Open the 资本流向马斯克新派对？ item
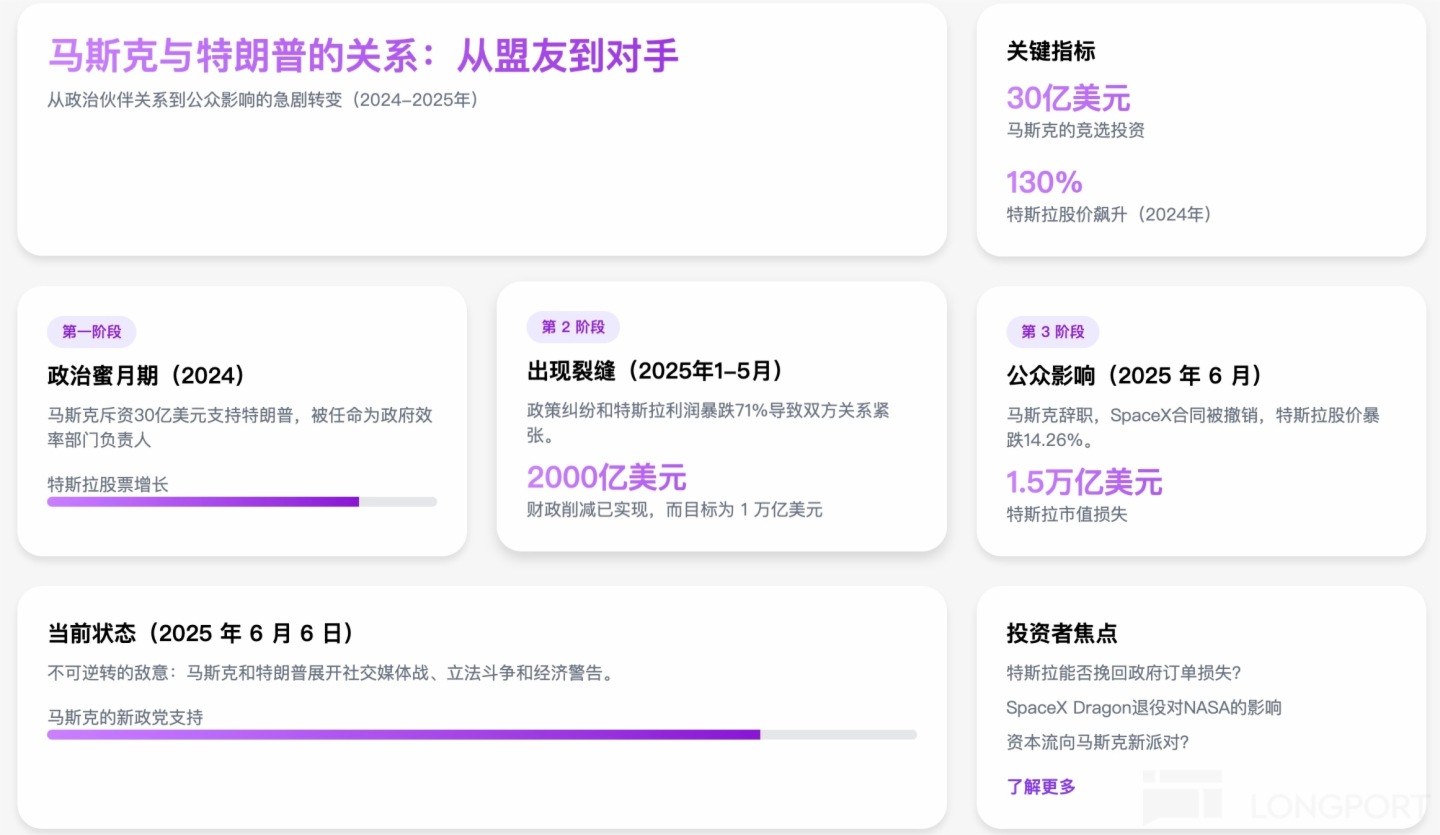The width and height of the screenshot is (1440, 835). pyautogui.click(x=1098, y=742)
